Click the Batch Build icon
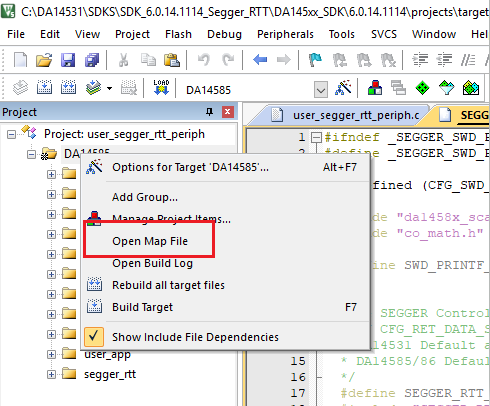The width and height of the screenshot is (490, 406). pyautogui.click(x=94, y=88)
